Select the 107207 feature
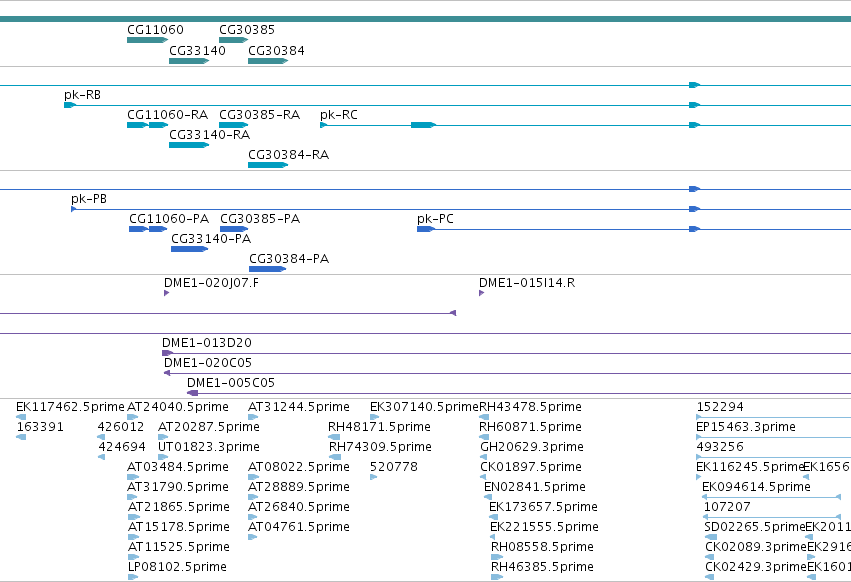Screen dimensions: 851x582 pyautogui.click(x=772, y=517)
